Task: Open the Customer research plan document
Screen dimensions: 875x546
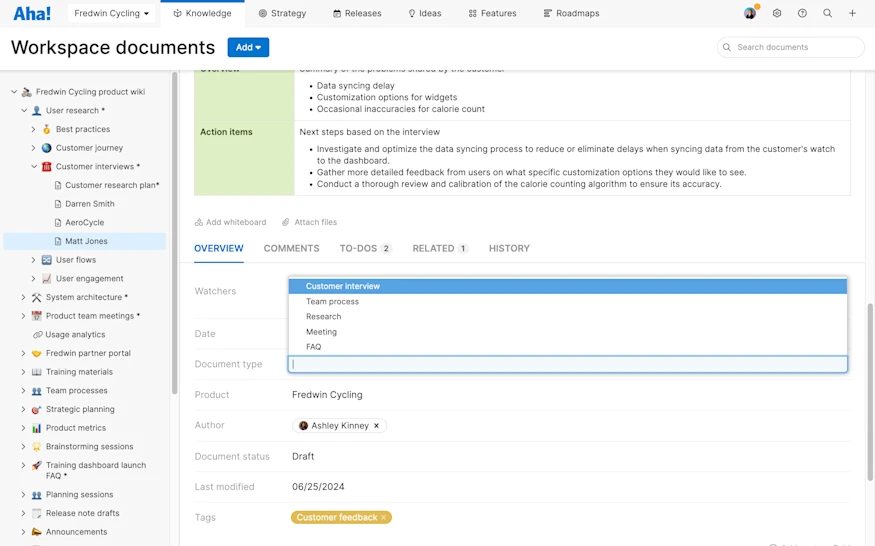Action: coord(112,185)
